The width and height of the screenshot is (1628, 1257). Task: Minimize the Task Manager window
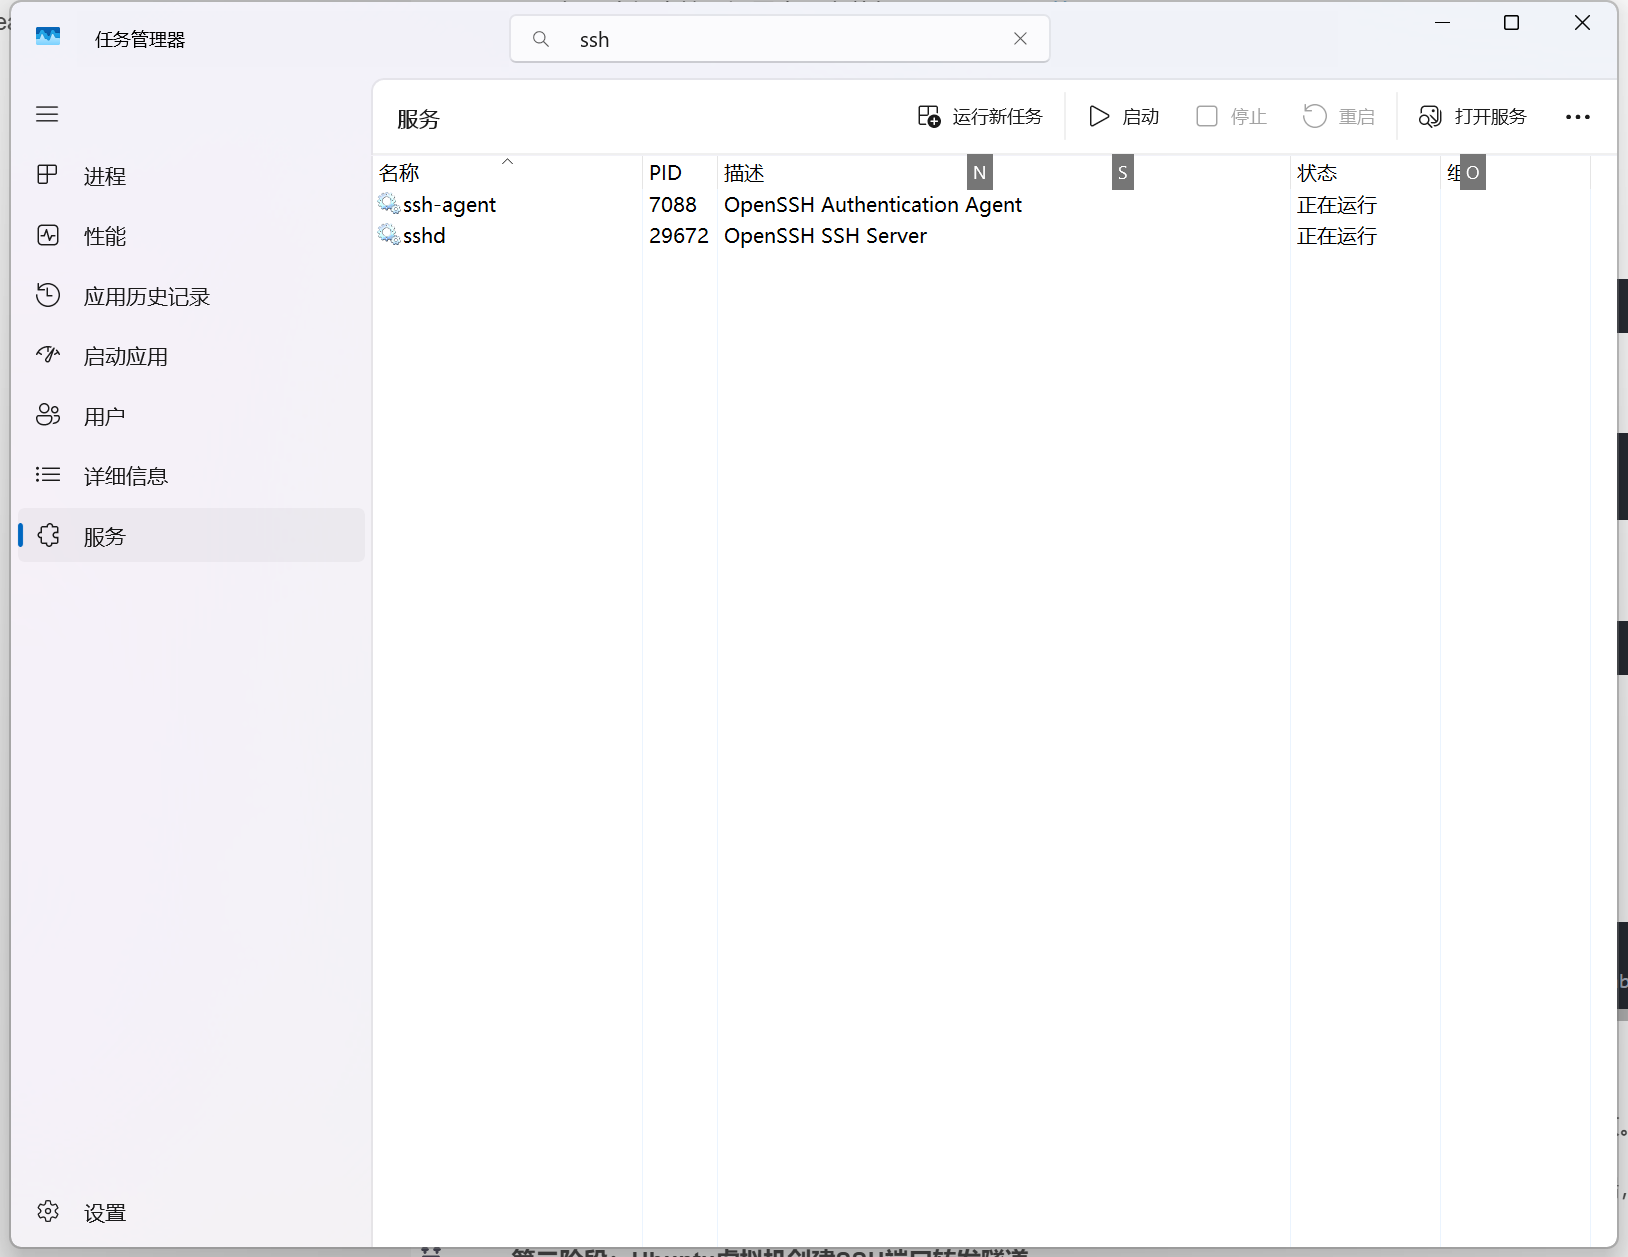(x=1442, y=22)
